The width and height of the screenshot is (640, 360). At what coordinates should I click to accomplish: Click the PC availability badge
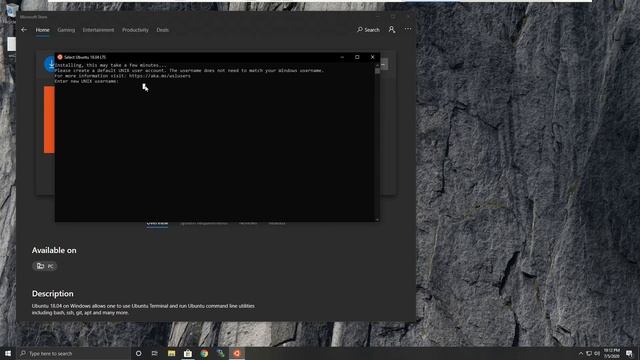[x=44, y=266]
